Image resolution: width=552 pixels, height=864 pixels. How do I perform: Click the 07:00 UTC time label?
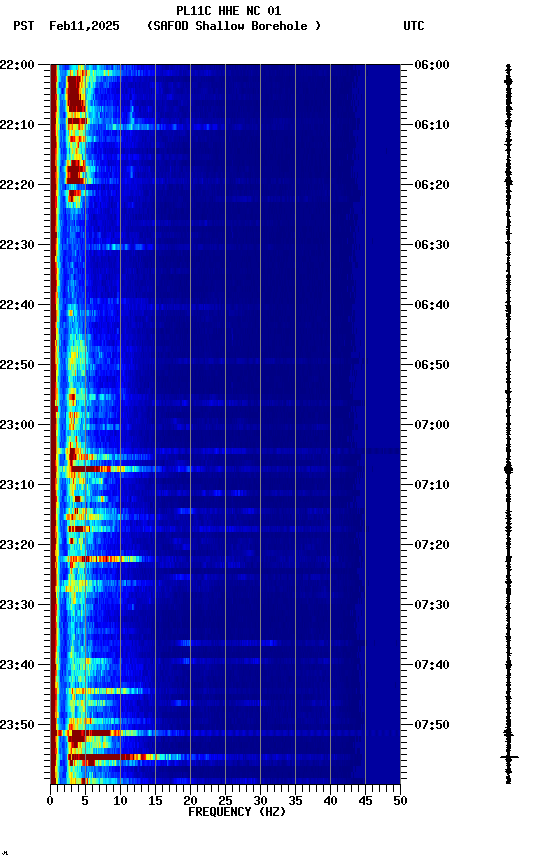(432, 425)
